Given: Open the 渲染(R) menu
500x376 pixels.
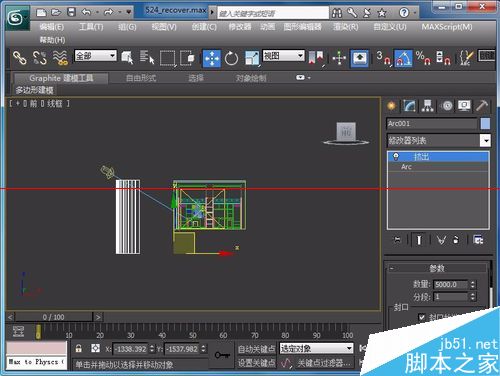Looking at the screenshot, I should [346, 27].
